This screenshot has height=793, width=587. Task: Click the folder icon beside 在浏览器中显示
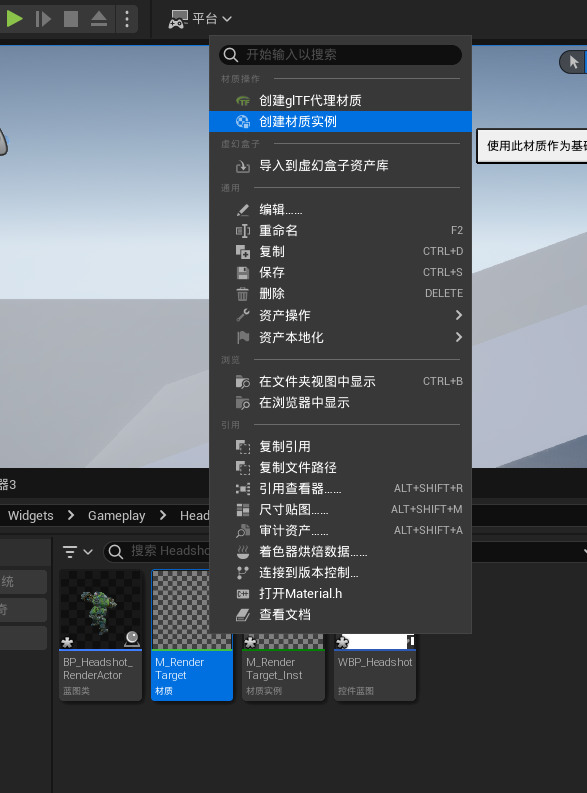243,403
